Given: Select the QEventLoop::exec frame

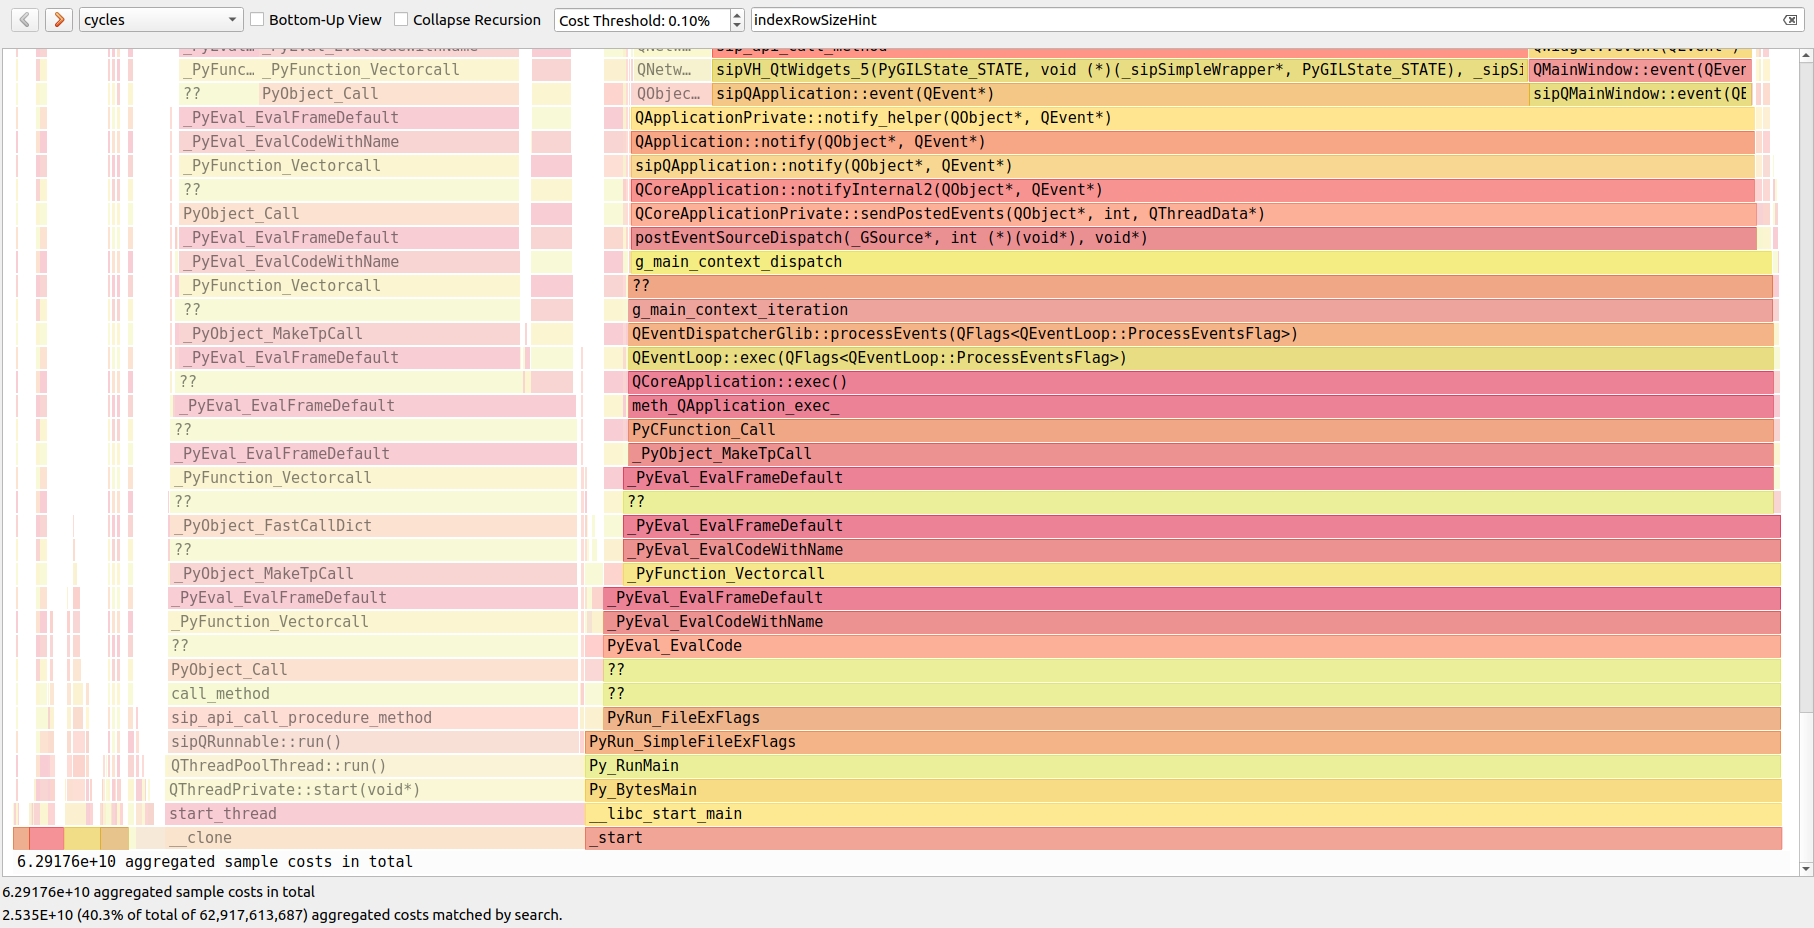Looking at the screenshot, I should (1201, 358).
